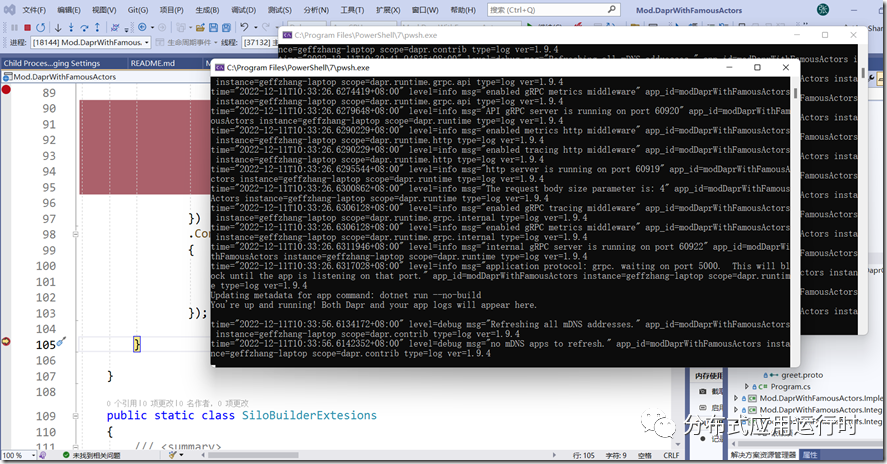Viewport: 887px width, 464px height.
Task: Select greet.proto in Solution Explorer
Action: [802, 375]
